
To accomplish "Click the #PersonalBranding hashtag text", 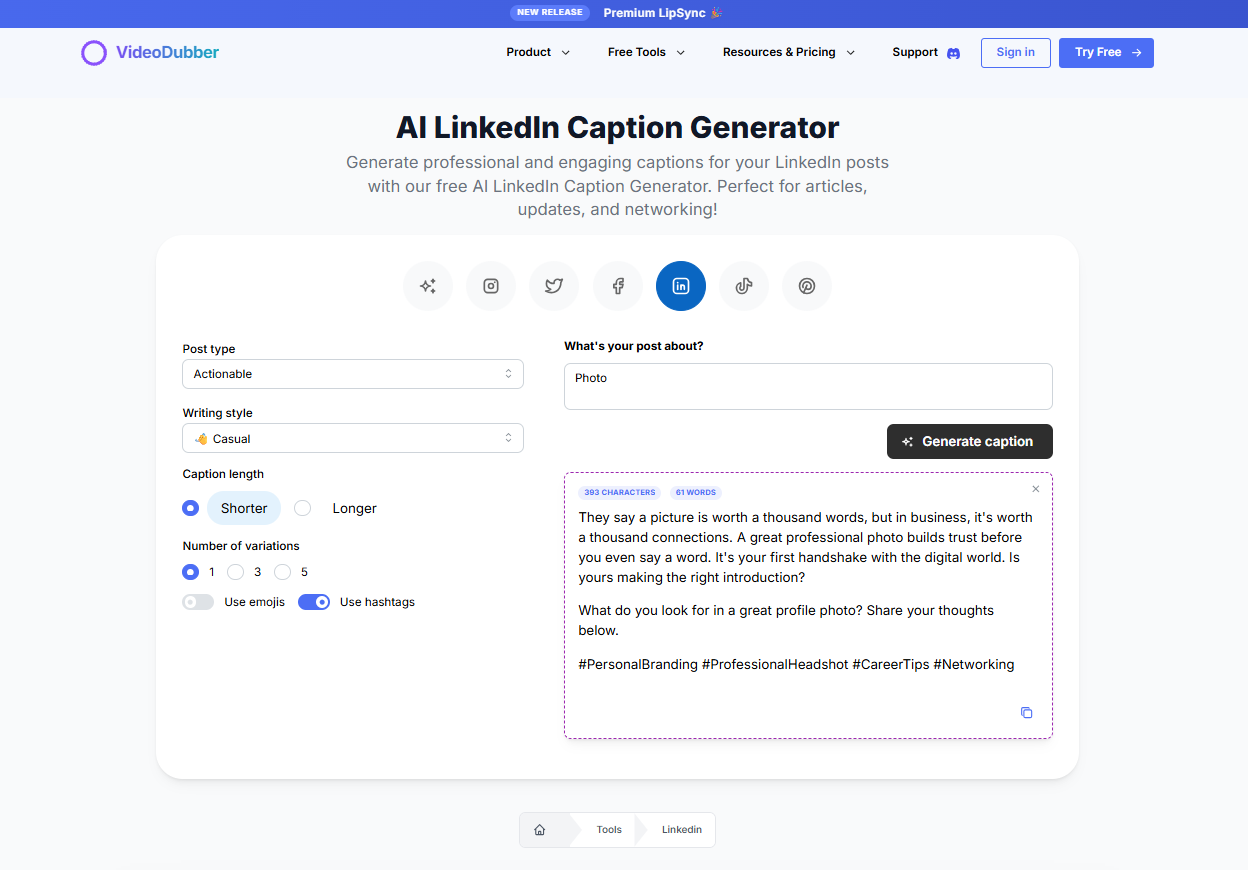I will point(638,664).
